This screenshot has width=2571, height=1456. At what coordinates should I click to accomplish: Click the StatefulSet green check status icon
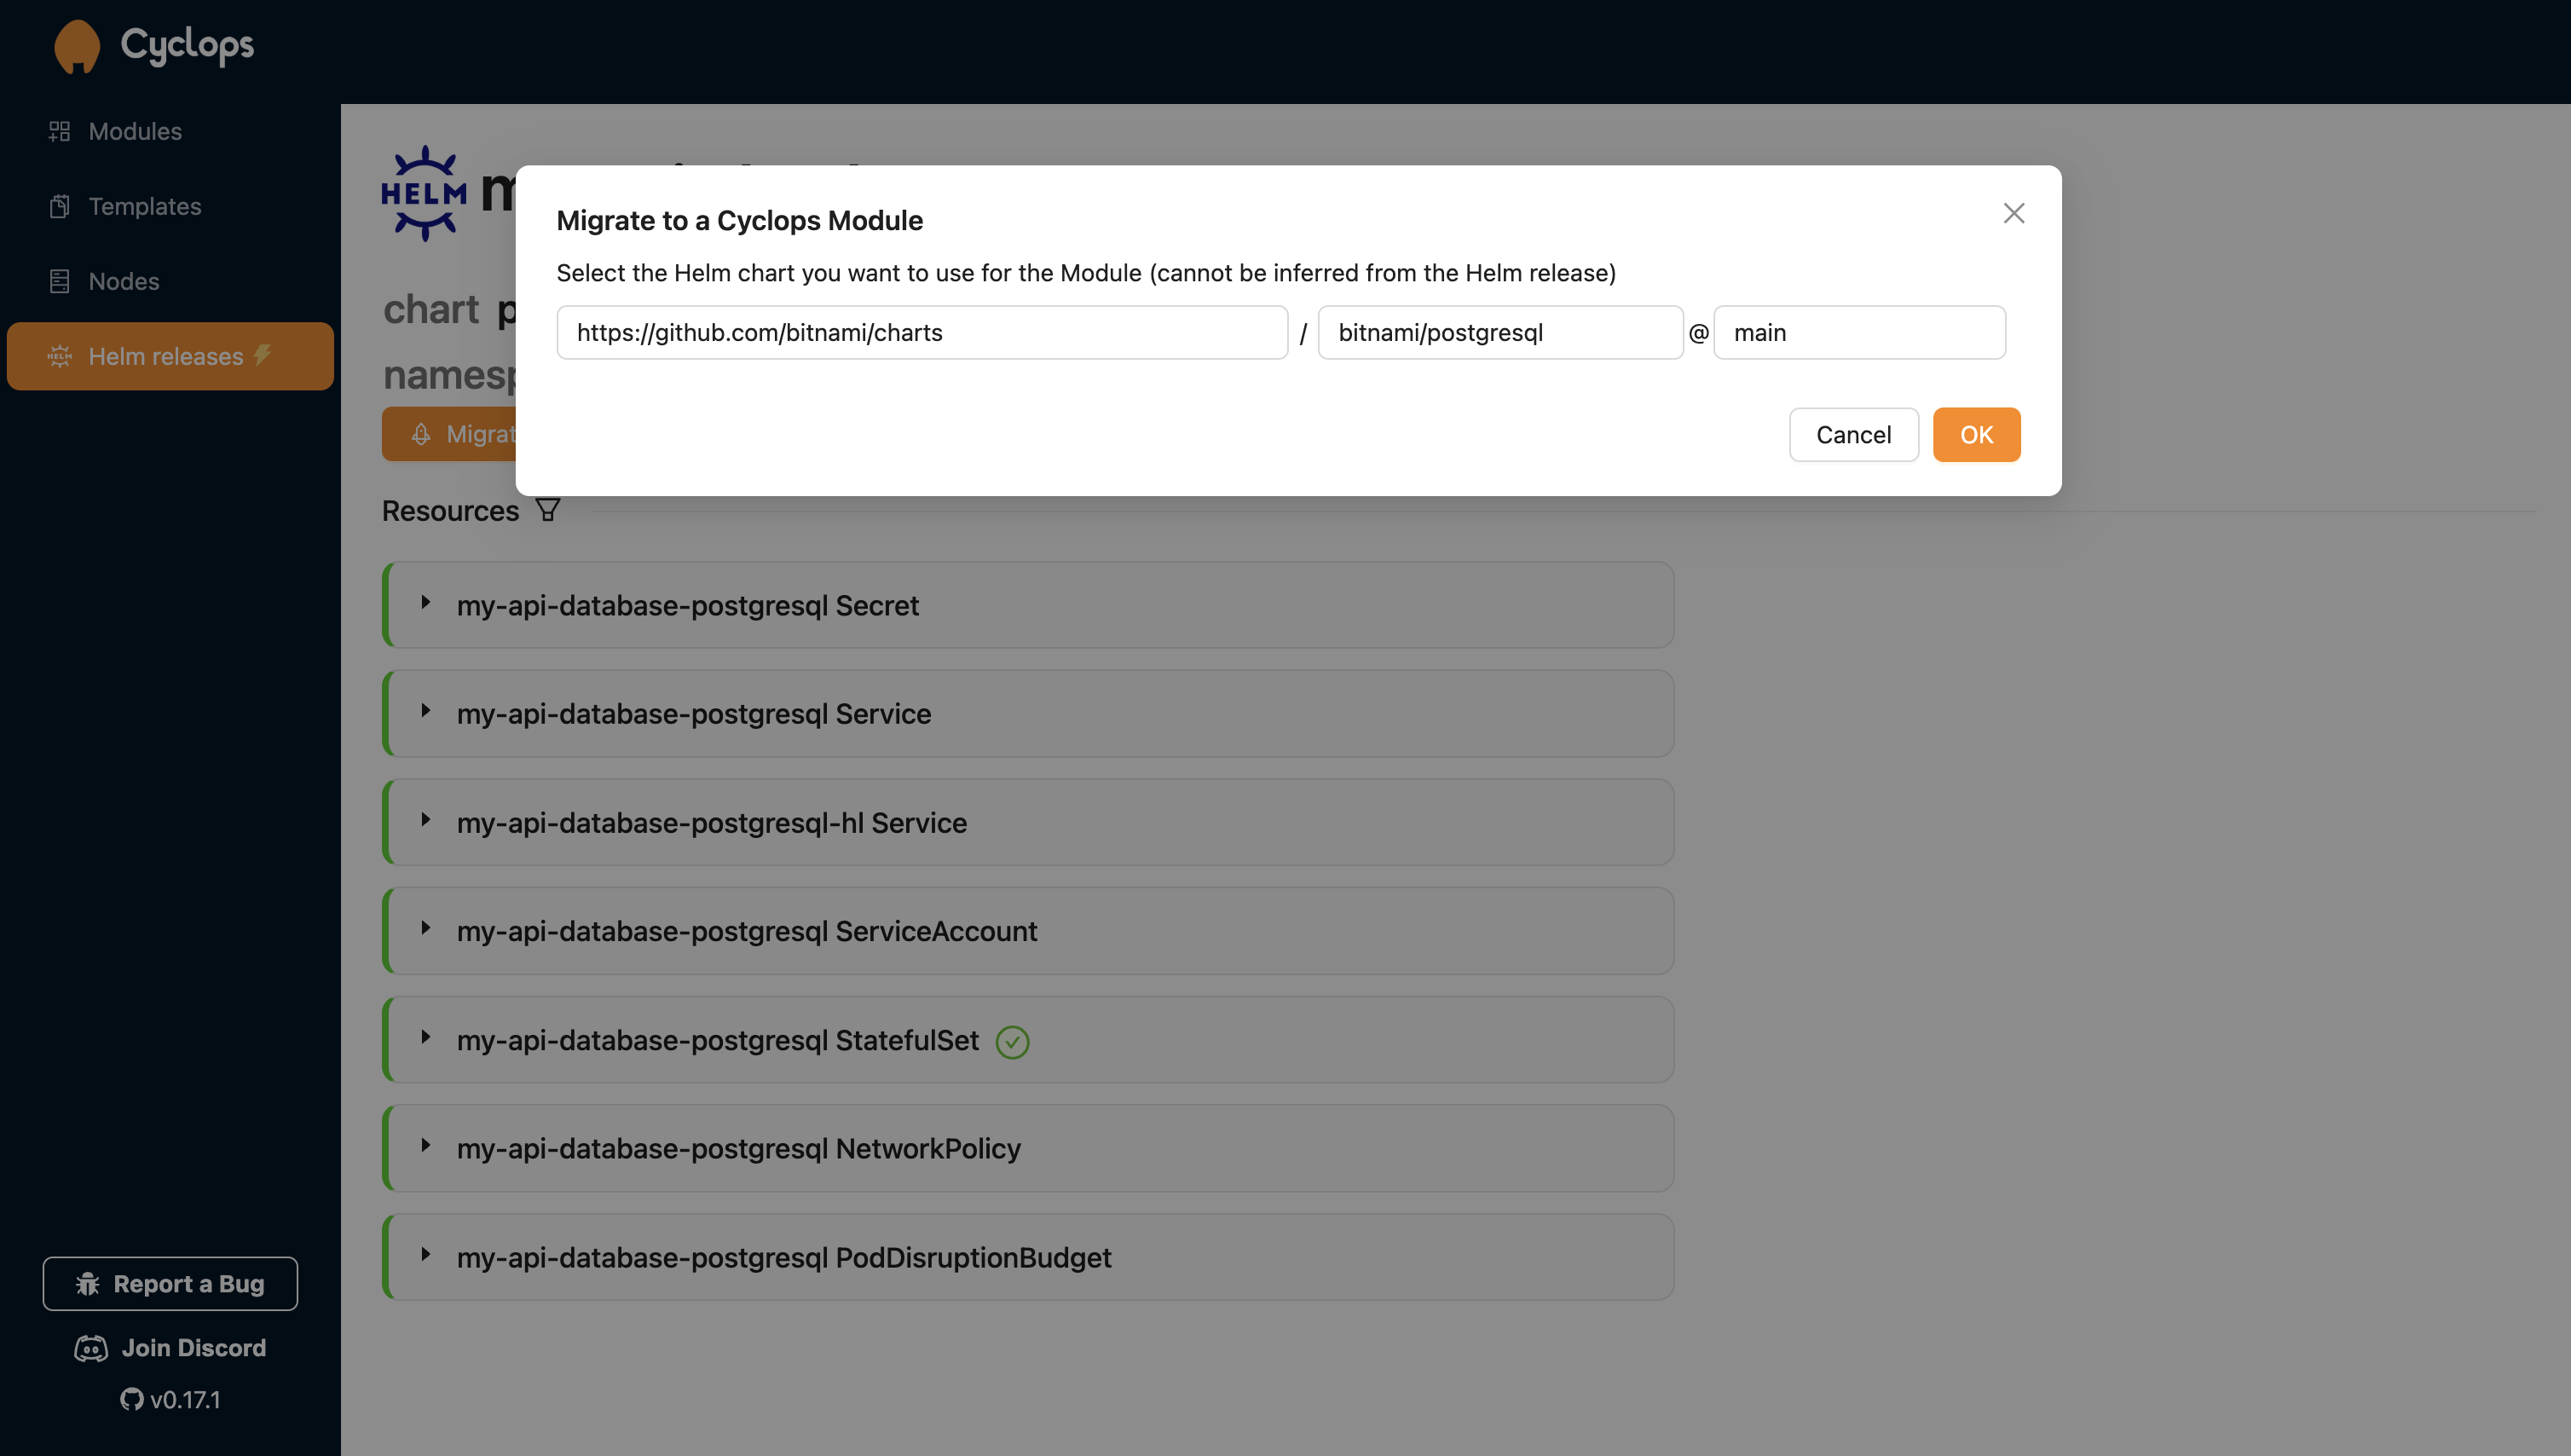pyautogui.click(x=1012, y=1042)
